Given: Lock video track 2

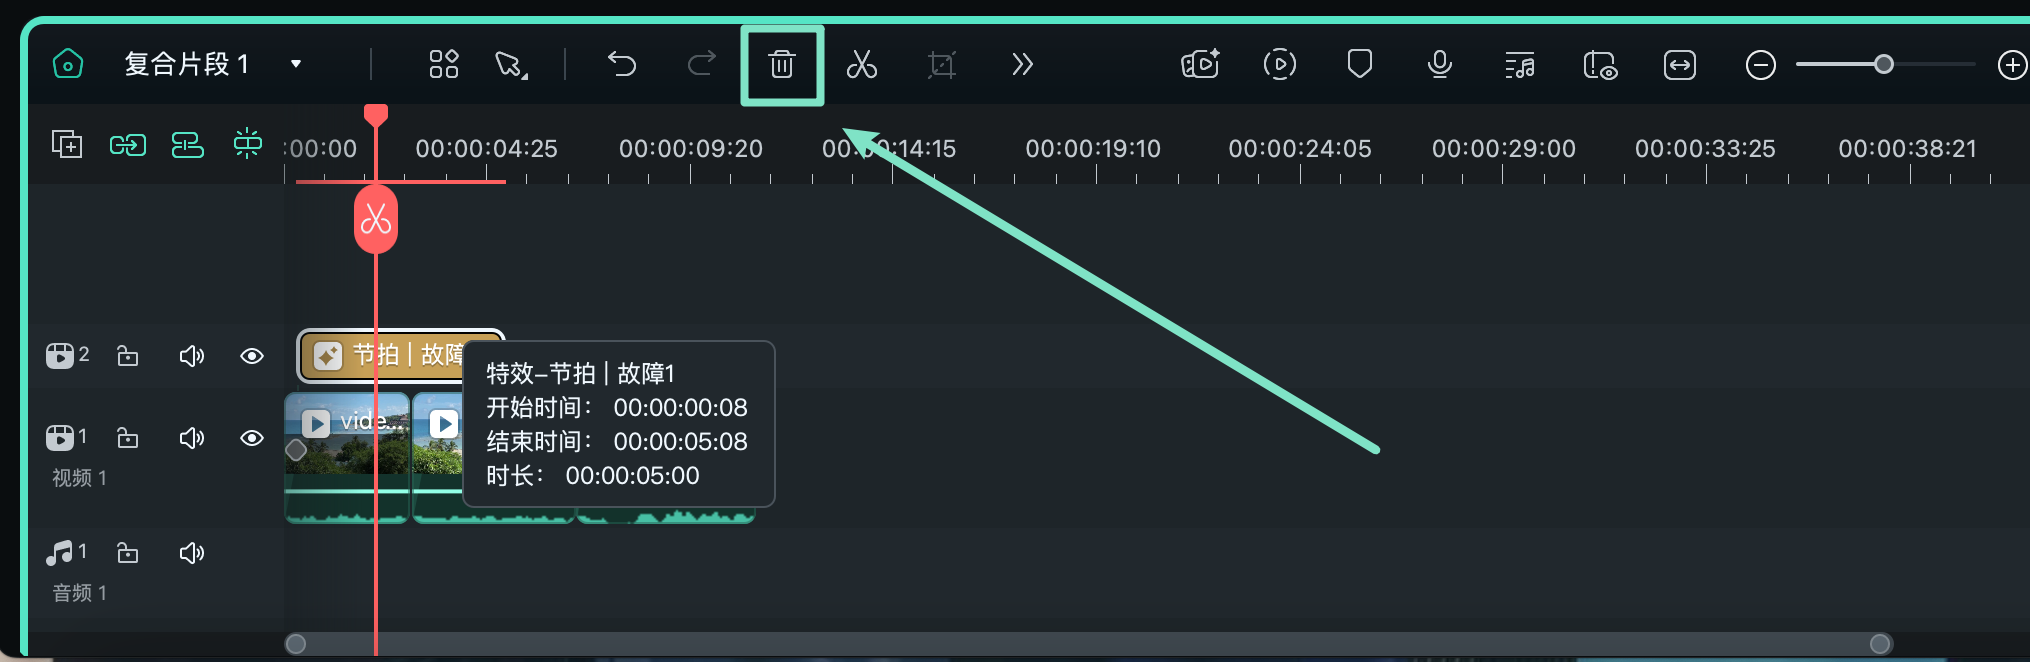Looking at the screenshot, I should pos(128,356).
